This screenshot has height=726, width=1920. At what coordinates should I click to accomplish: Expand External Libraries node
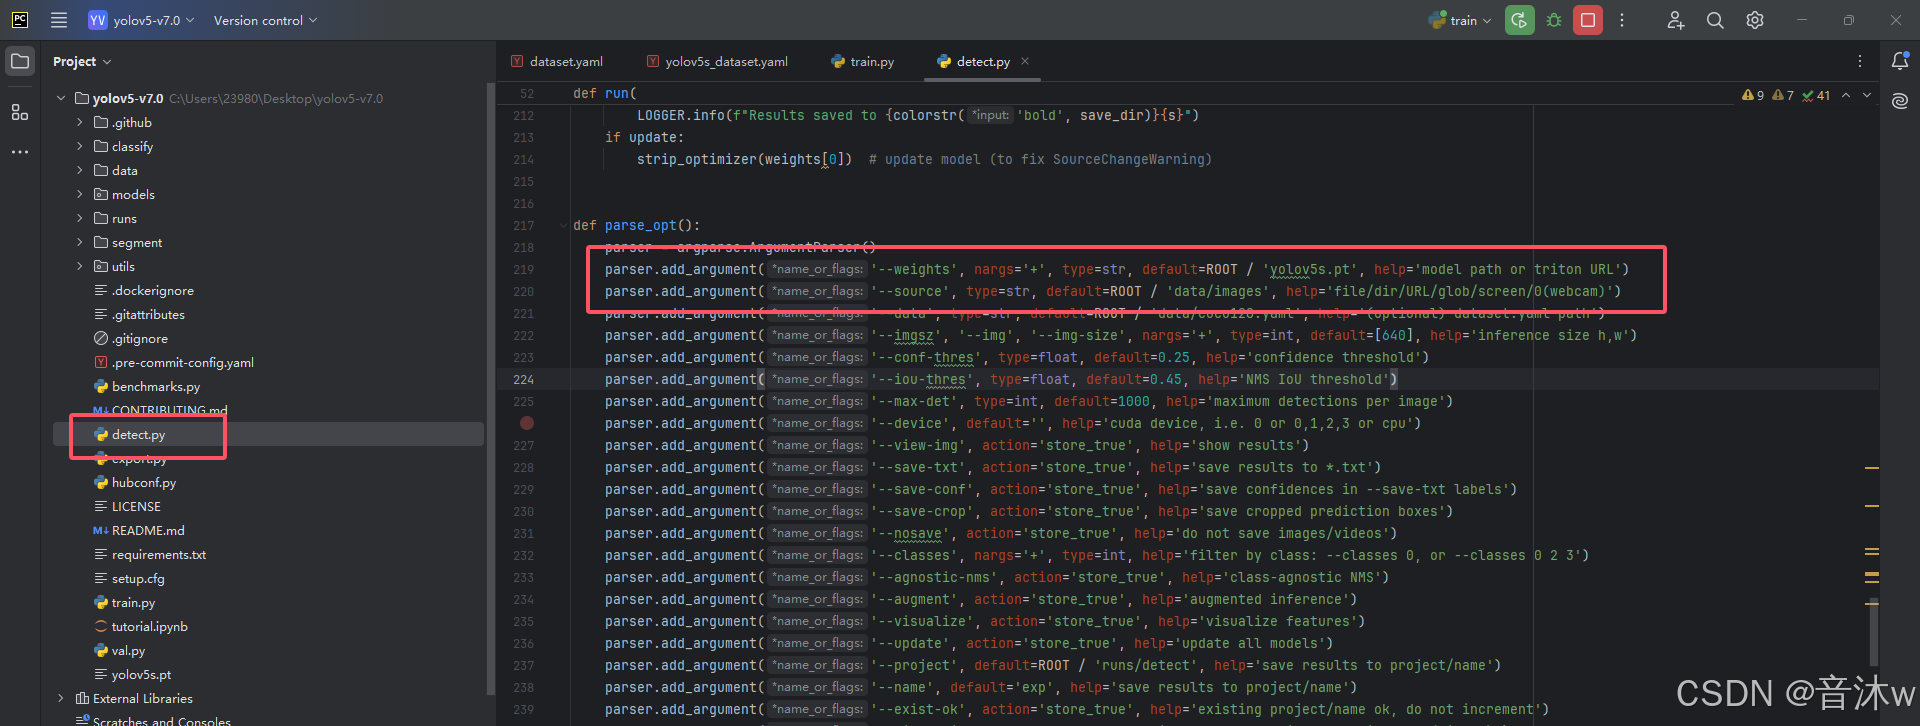(61, 698)
